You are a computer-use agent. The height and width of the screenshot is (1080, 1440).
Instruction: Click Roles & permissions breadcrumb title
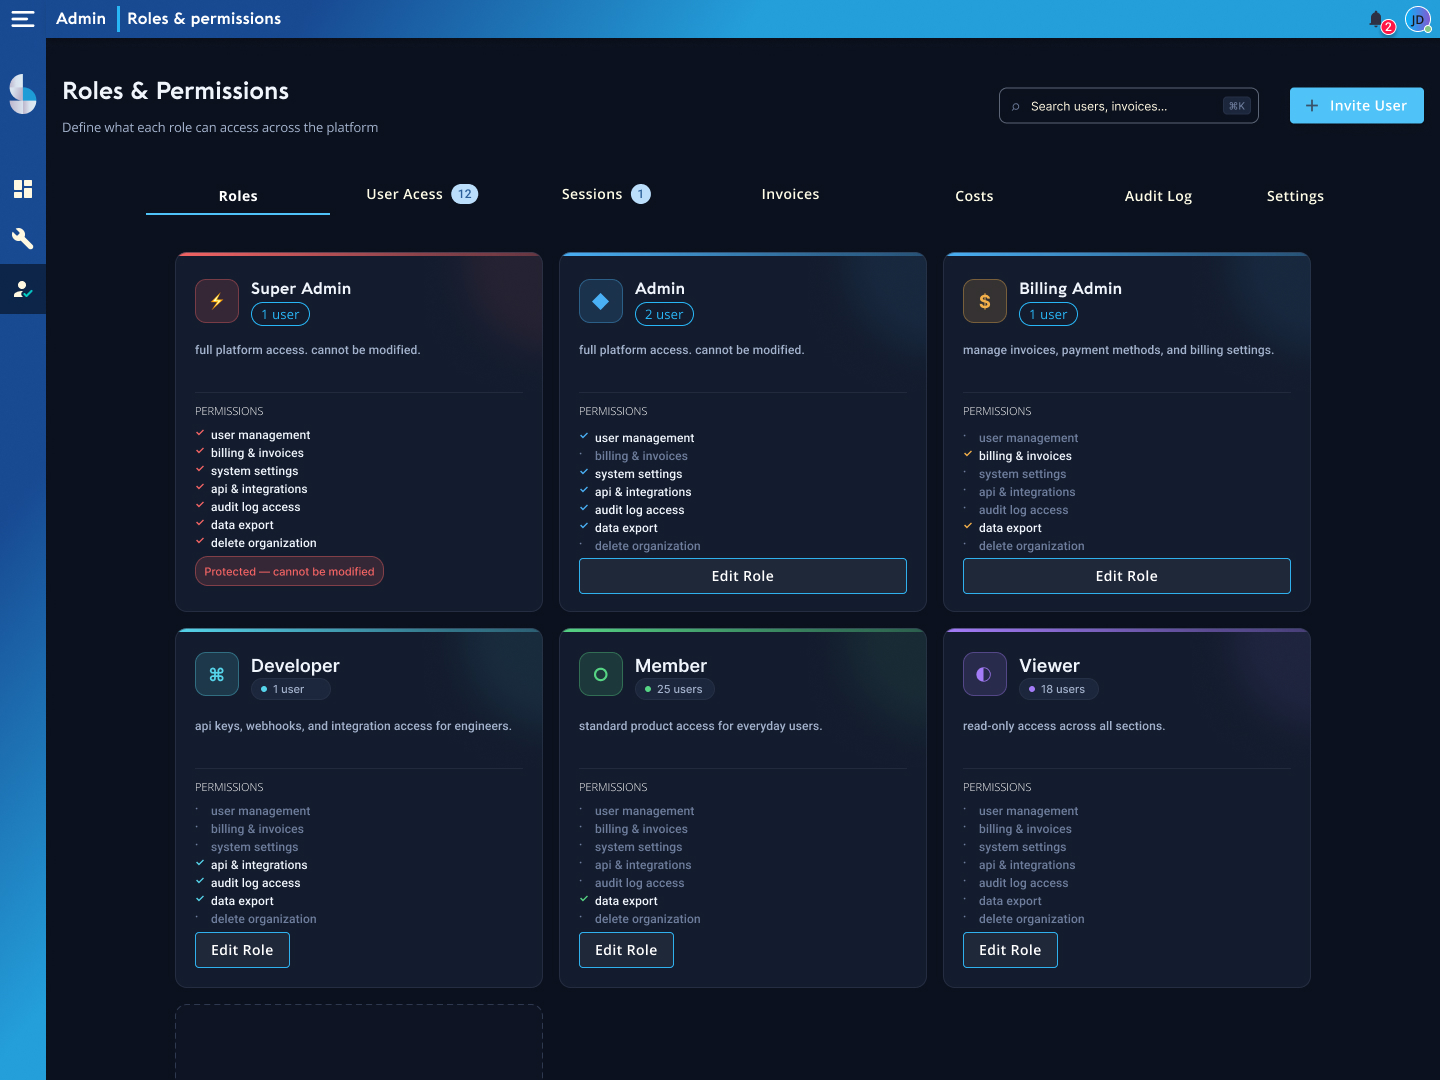pos(204,19)
